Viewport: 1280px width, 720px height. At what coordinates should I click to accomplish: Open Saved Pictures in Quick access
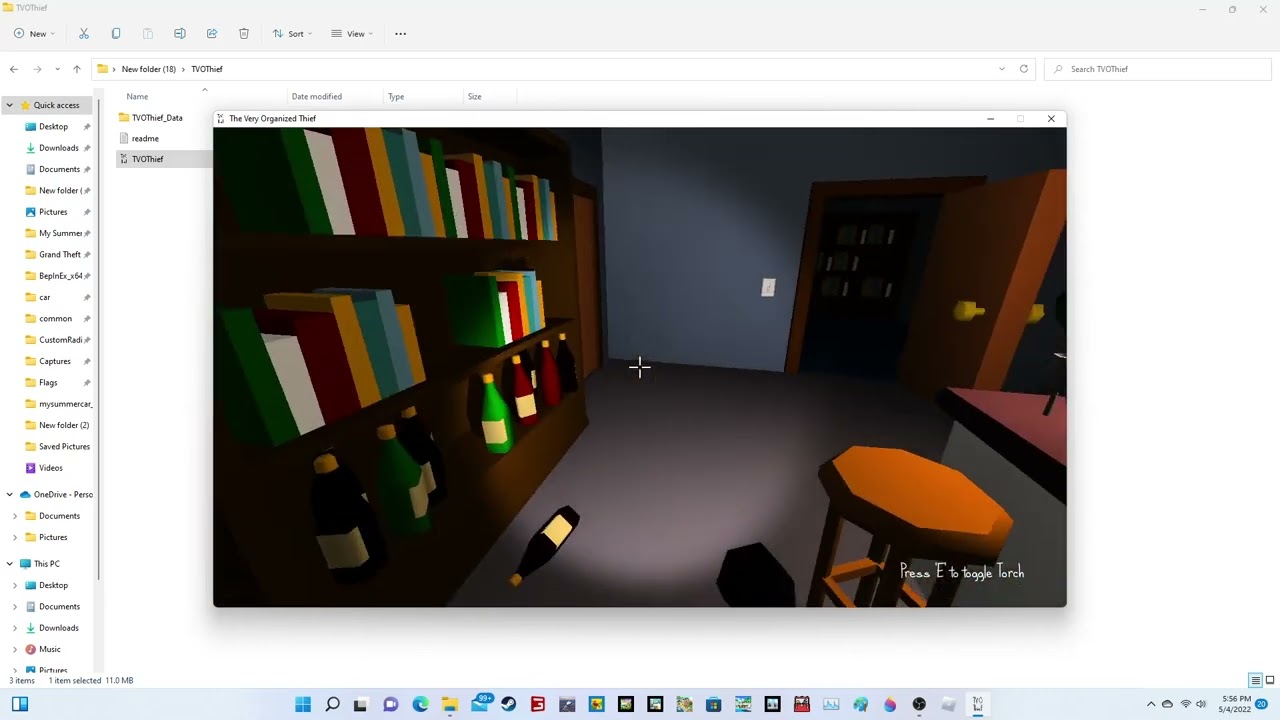pos(64,447)
